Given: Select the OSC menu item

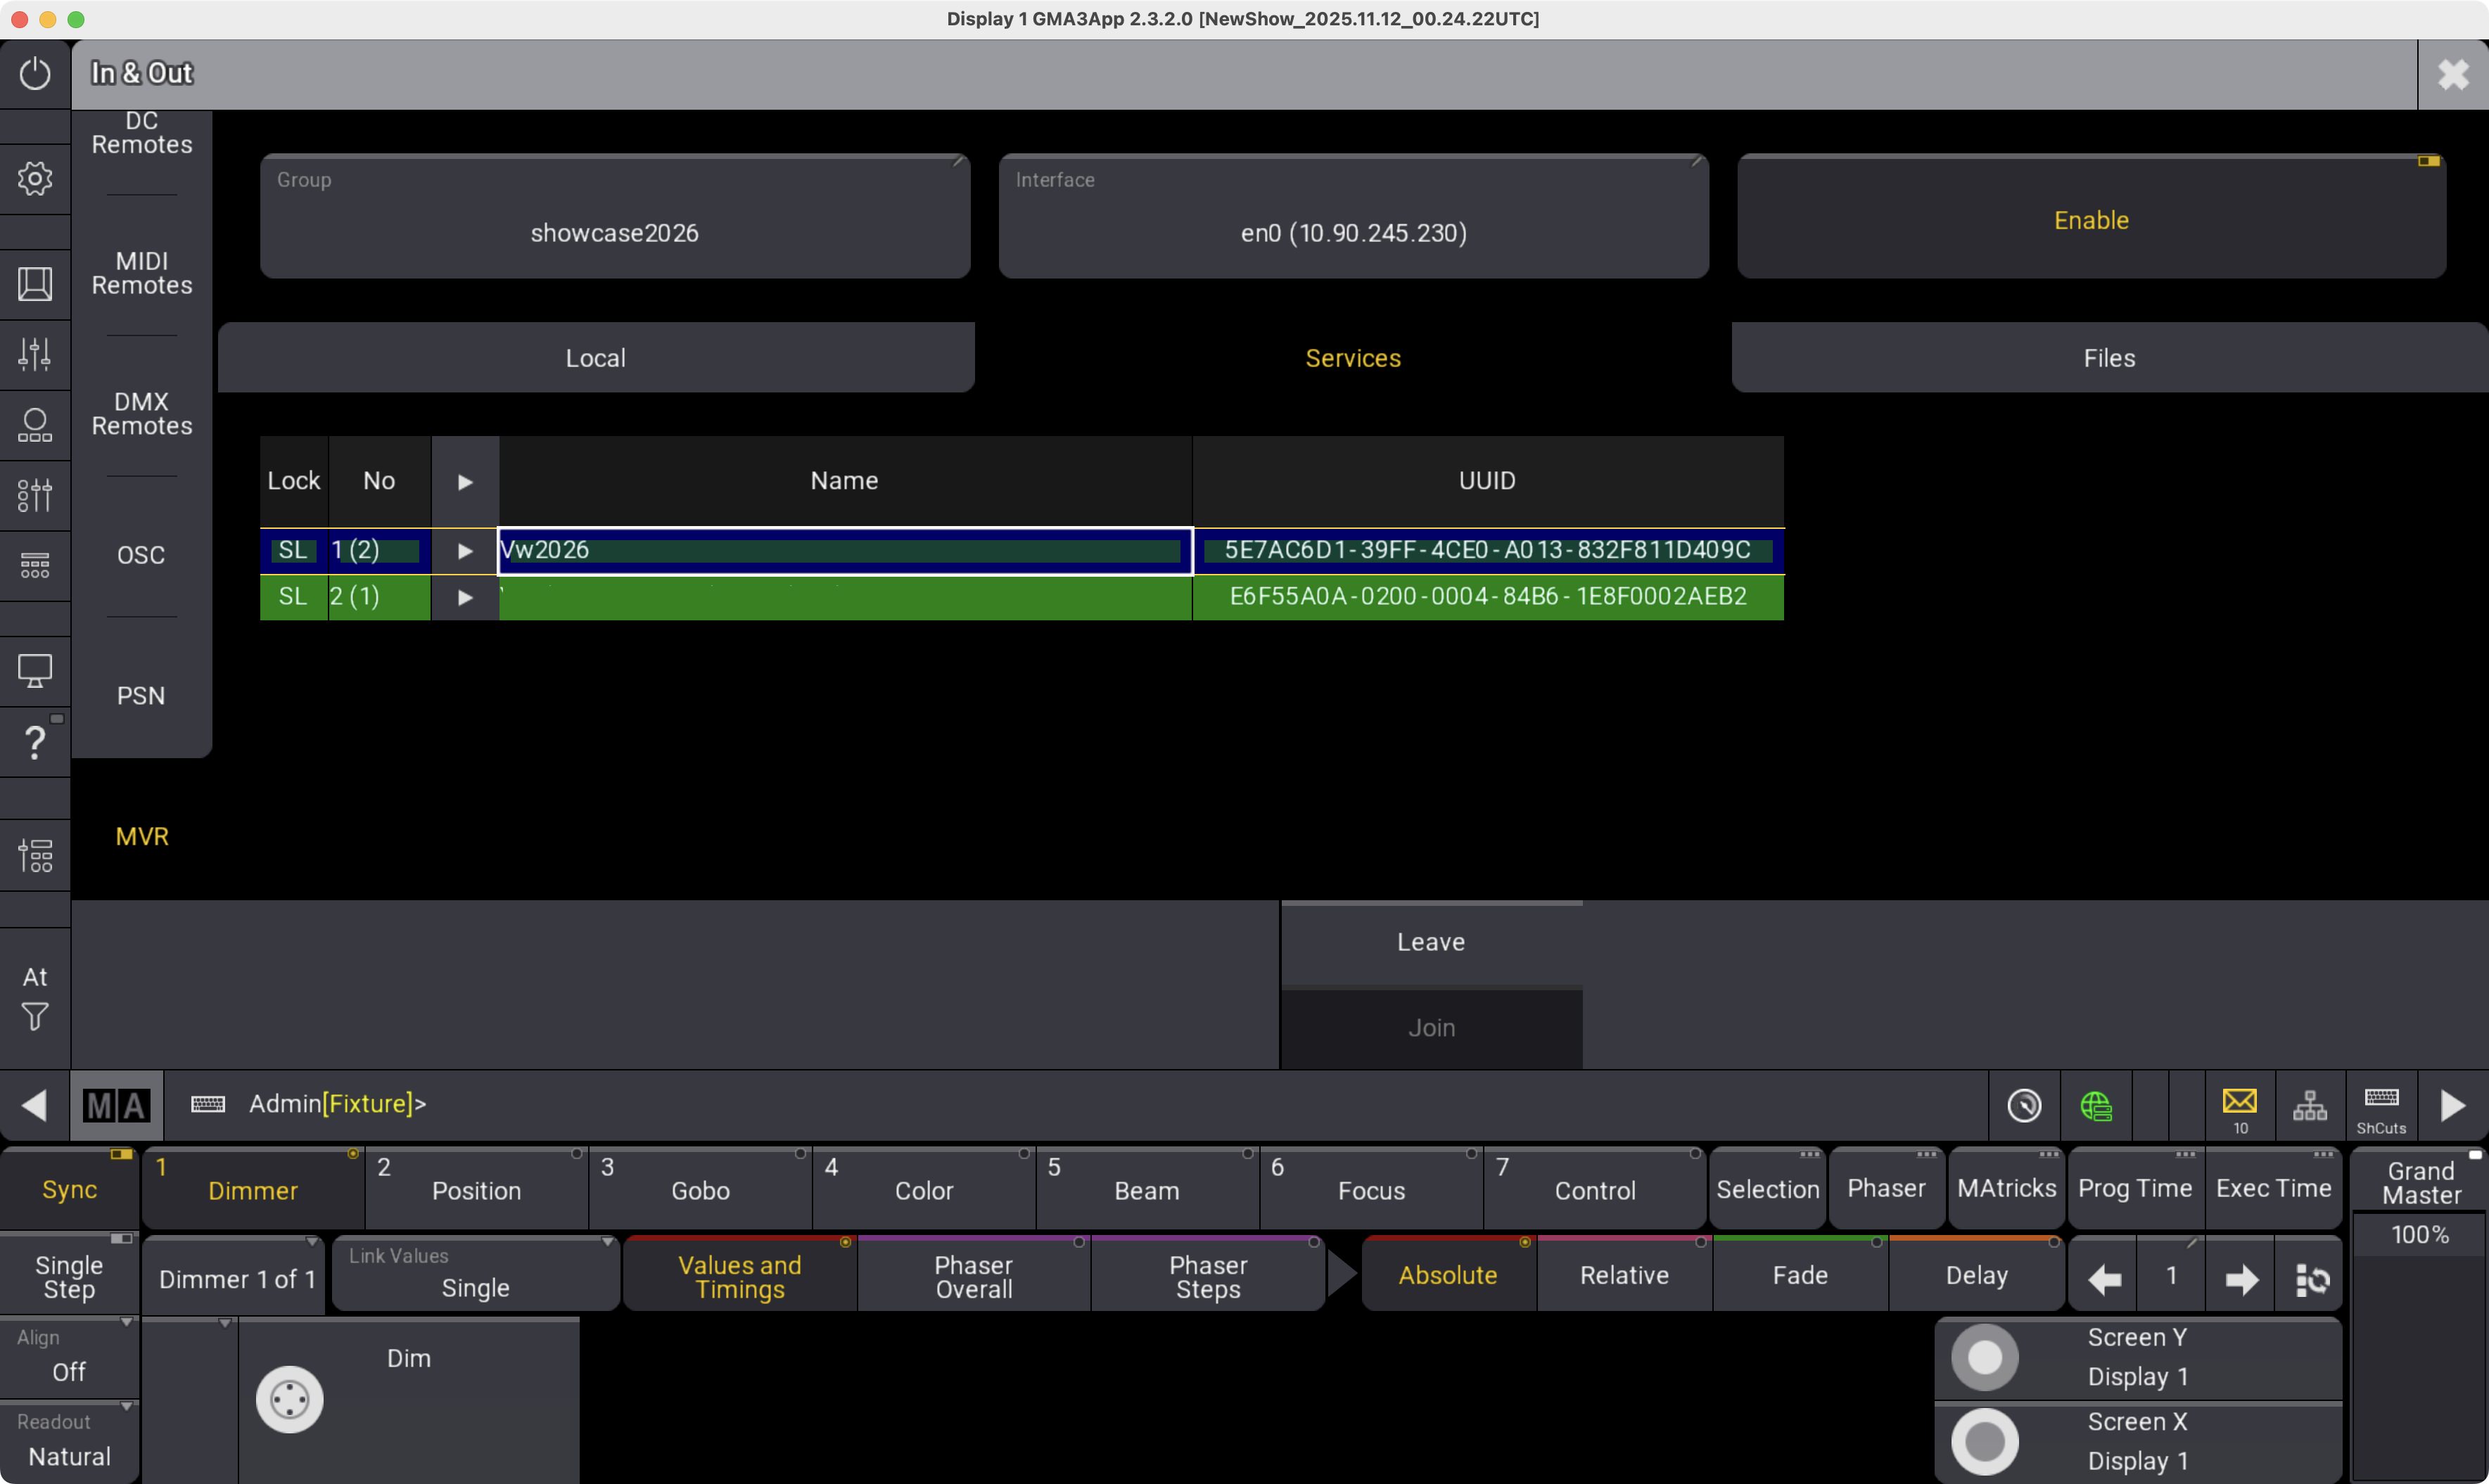Looking at the screenshot, I should tap(141, 555).
